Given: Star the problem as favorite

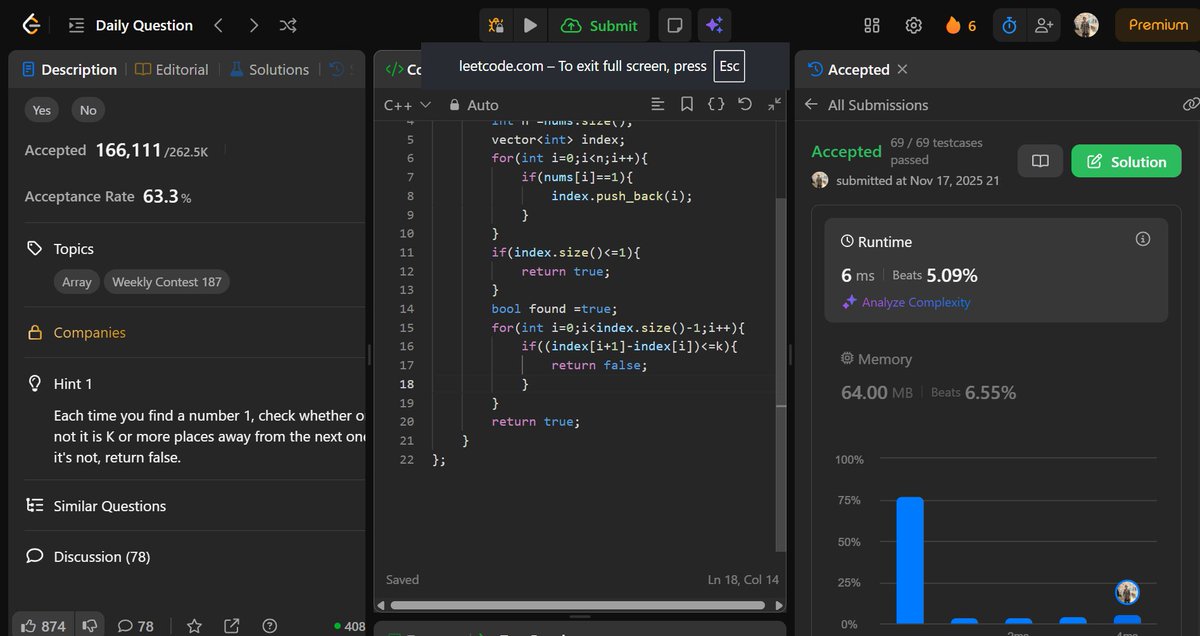Looking at the screenshot, I should point(194,626).
